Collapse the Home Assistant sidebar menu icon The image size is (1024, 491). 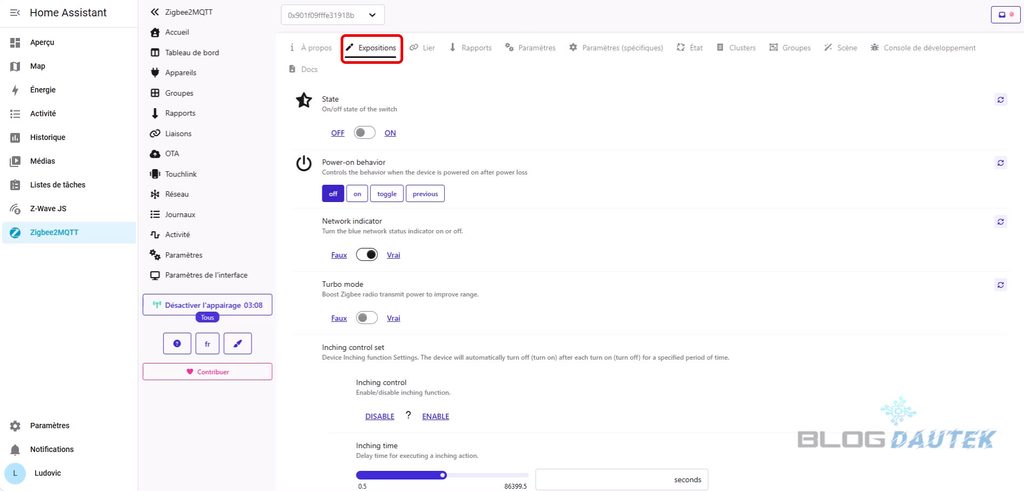click(15, 12)
